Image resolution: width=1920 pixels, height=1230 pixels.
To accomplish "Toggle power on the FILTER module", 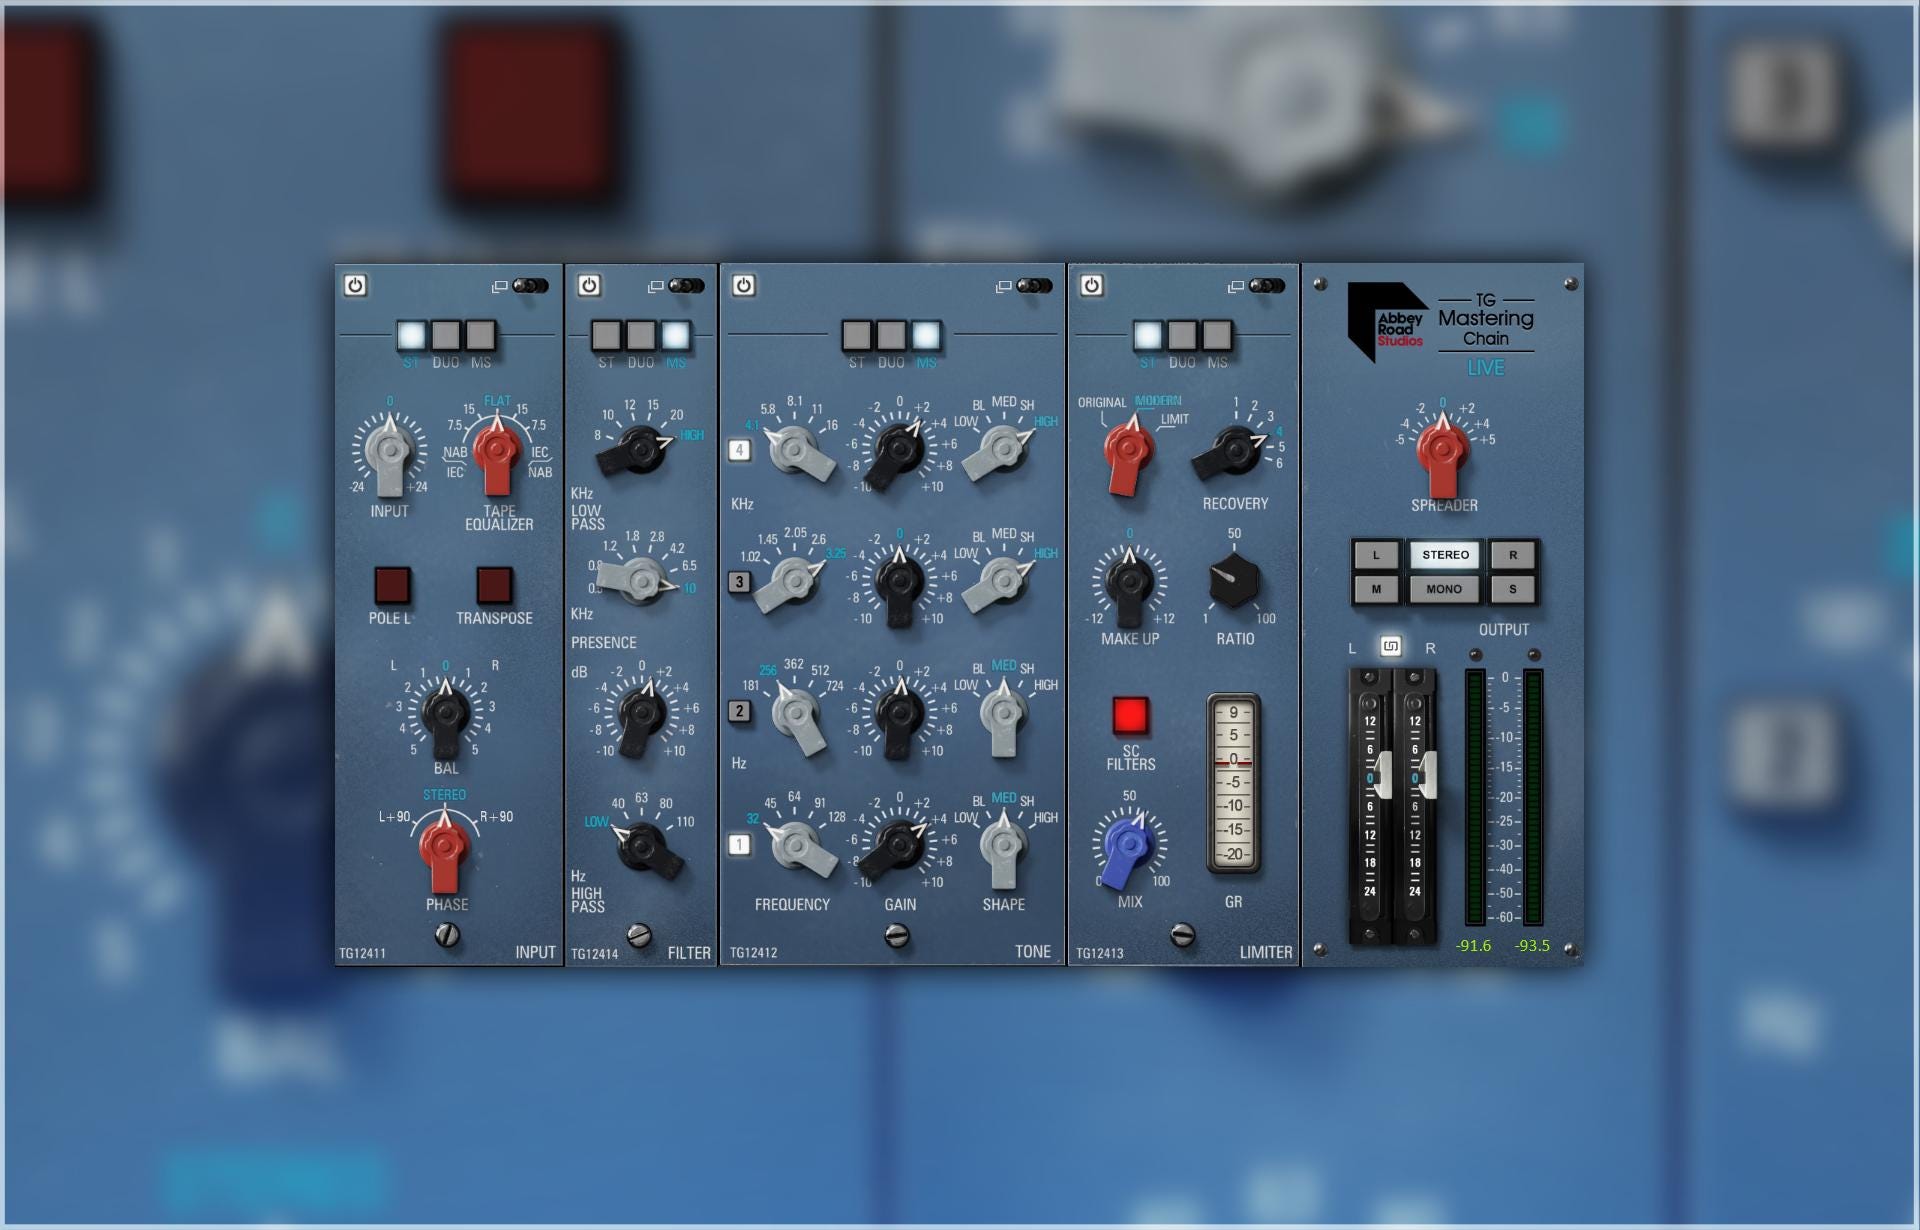I will coord(589,286).
